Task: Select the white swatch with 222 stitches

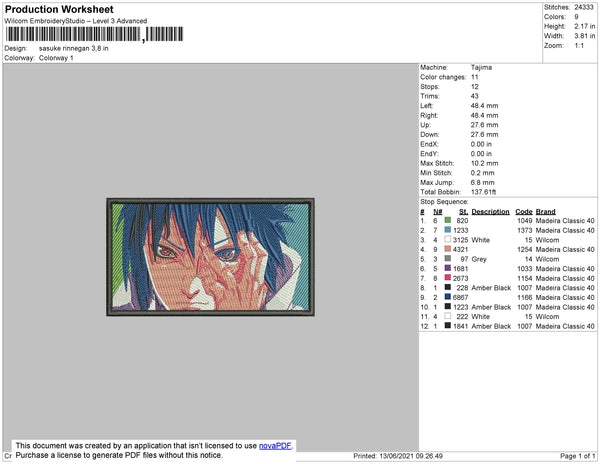Action: click(448, 316)
